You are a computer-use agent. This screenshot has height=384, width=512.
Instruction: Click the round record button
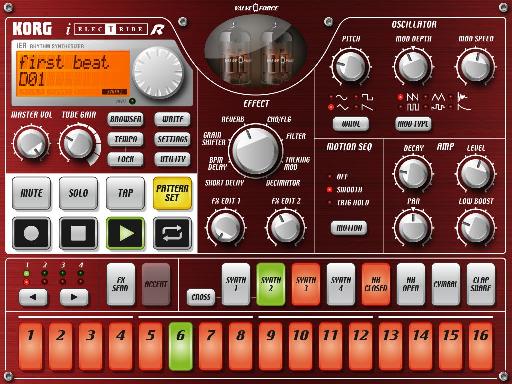(x=31, y=233)
